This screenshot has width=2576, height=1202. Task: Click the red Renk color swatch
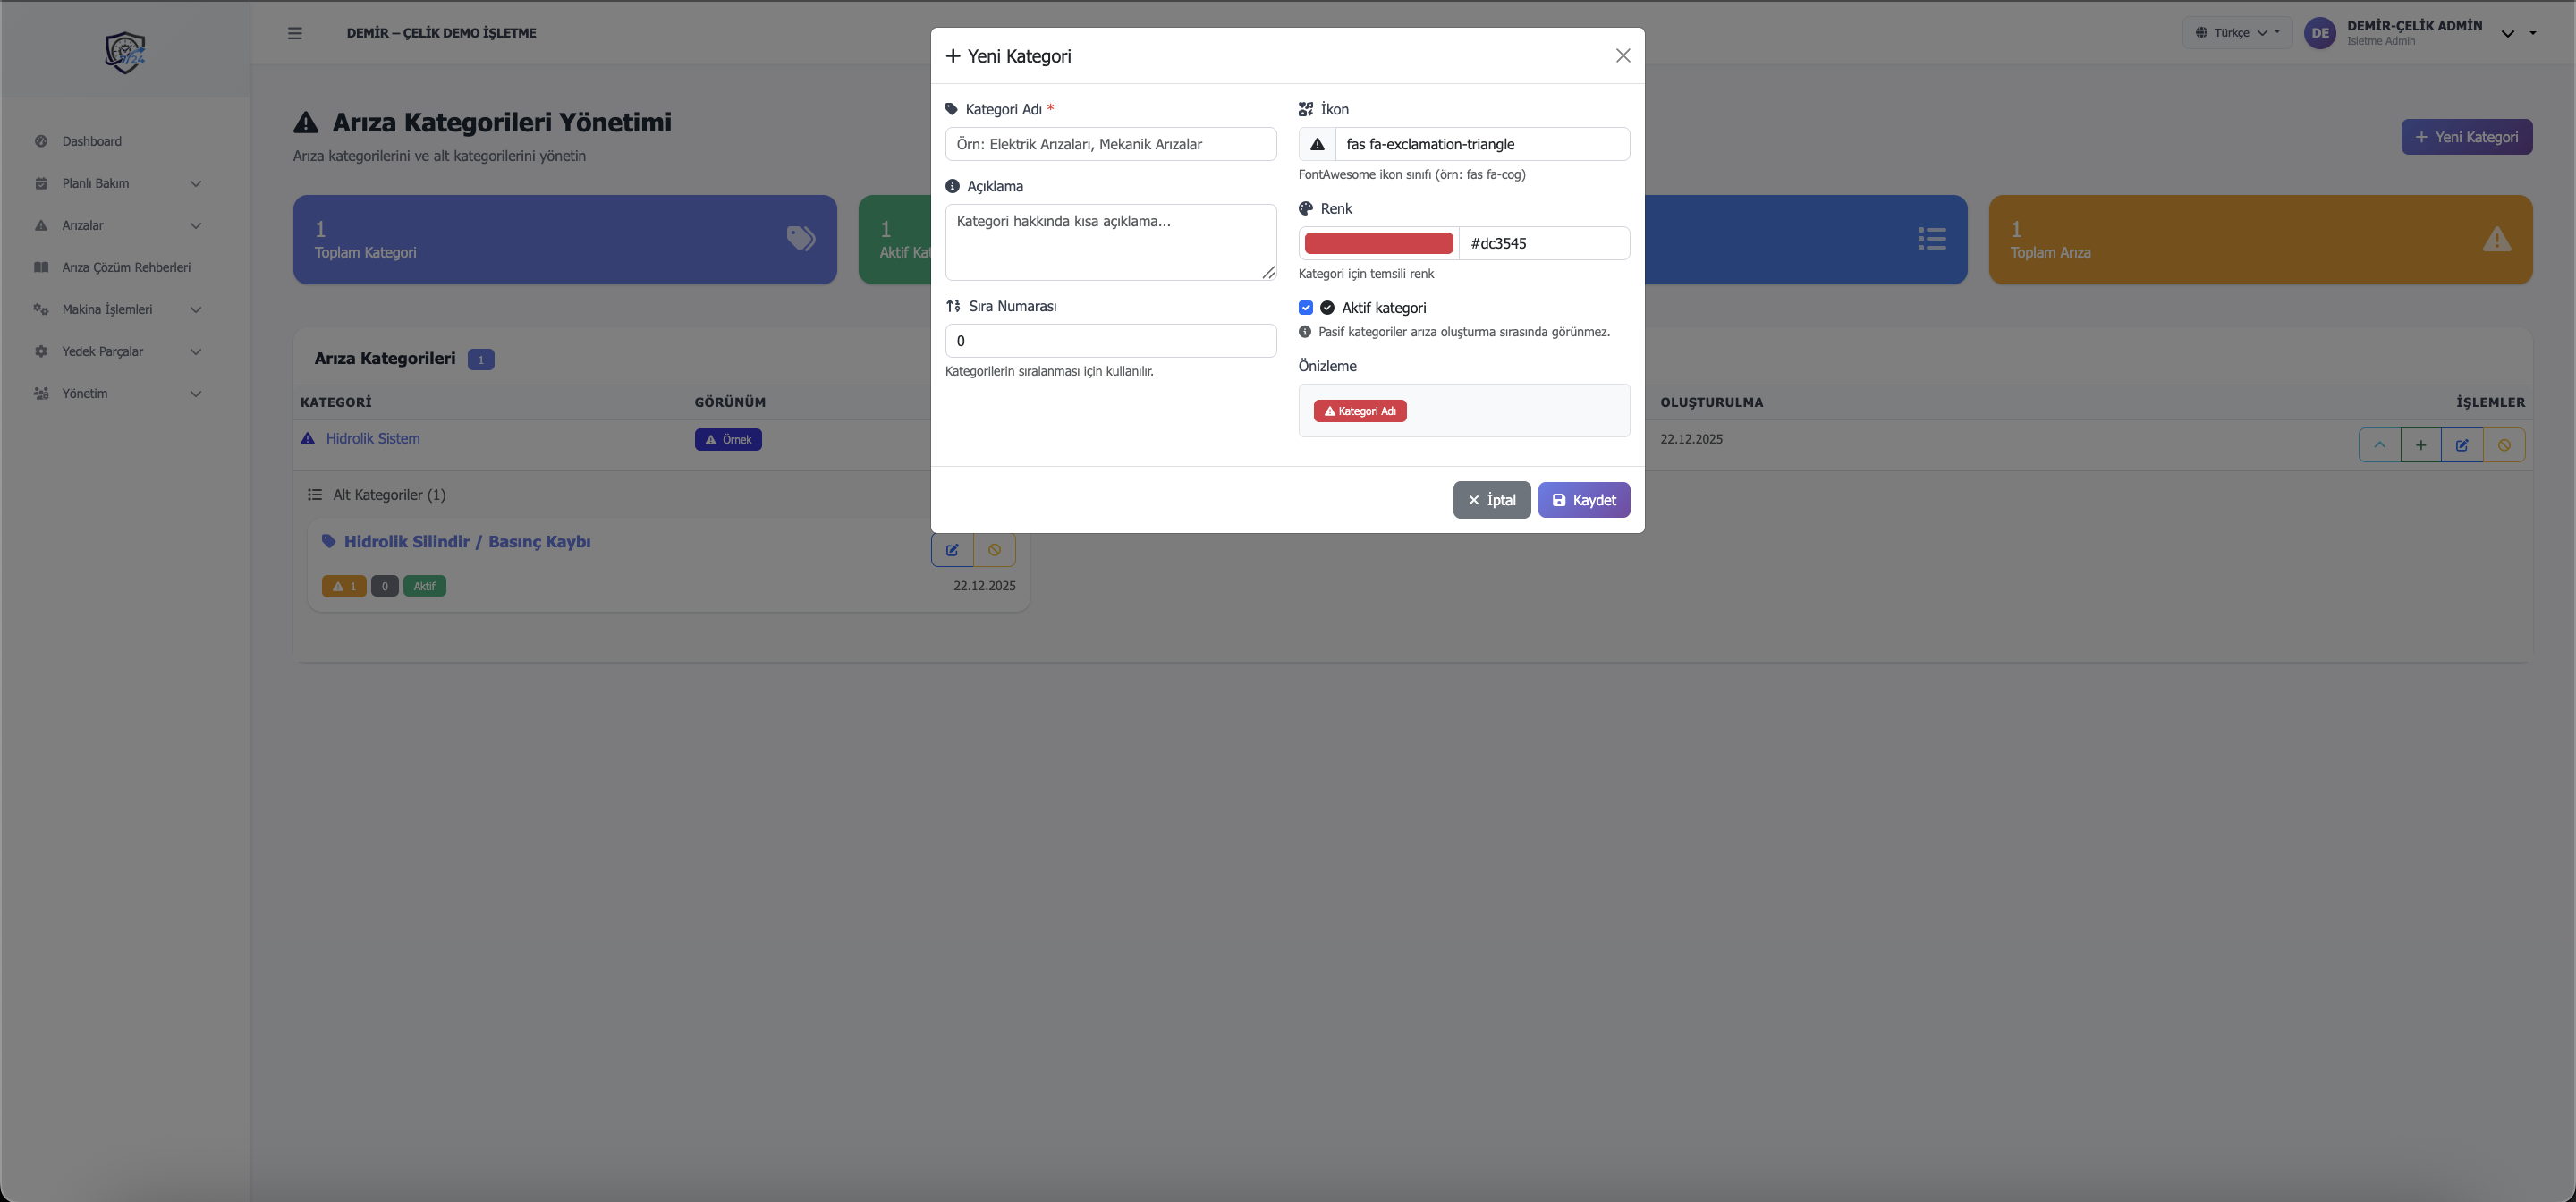coord(1378,243)
